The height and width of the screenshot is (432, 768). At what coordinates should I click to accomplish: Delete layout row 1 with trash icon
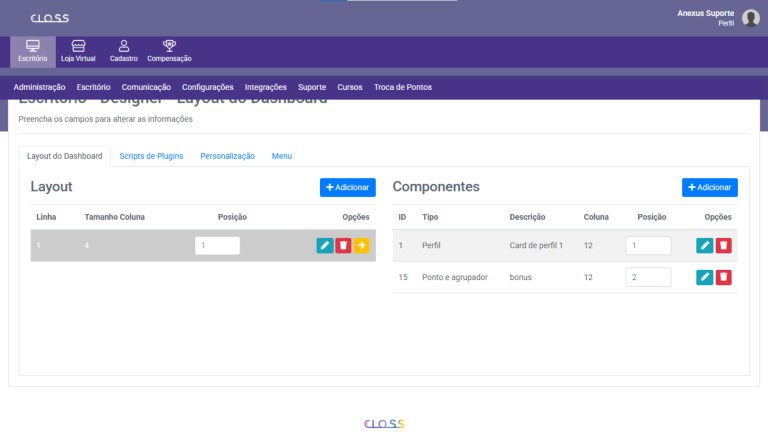(x=343, y=245)
